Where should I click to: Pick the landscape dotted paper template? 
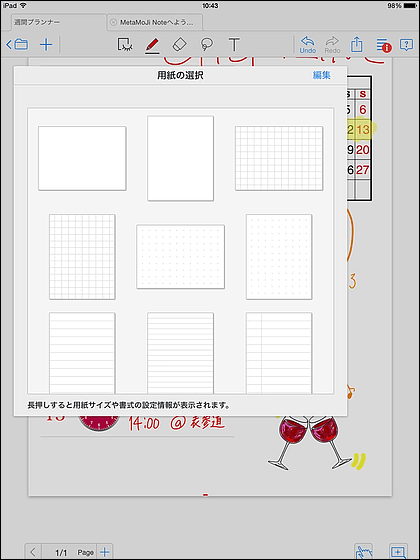click(180, 257)
